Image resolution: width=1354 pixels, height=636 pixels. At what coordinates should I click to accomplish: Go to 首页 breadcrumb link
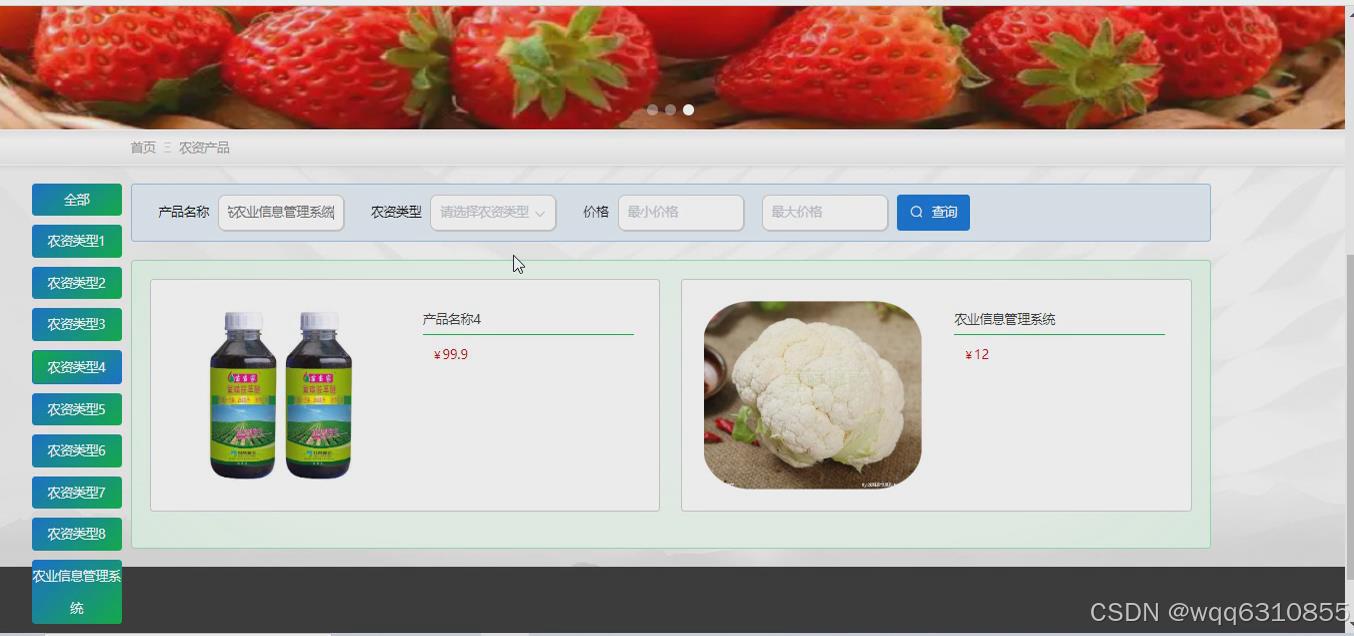143,147
